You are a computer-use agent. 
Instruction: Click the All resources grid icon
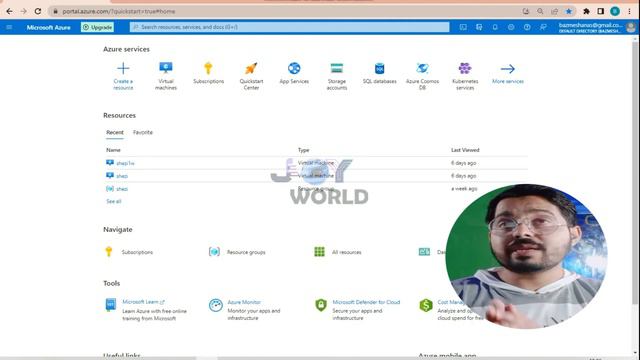pos(319,252)
